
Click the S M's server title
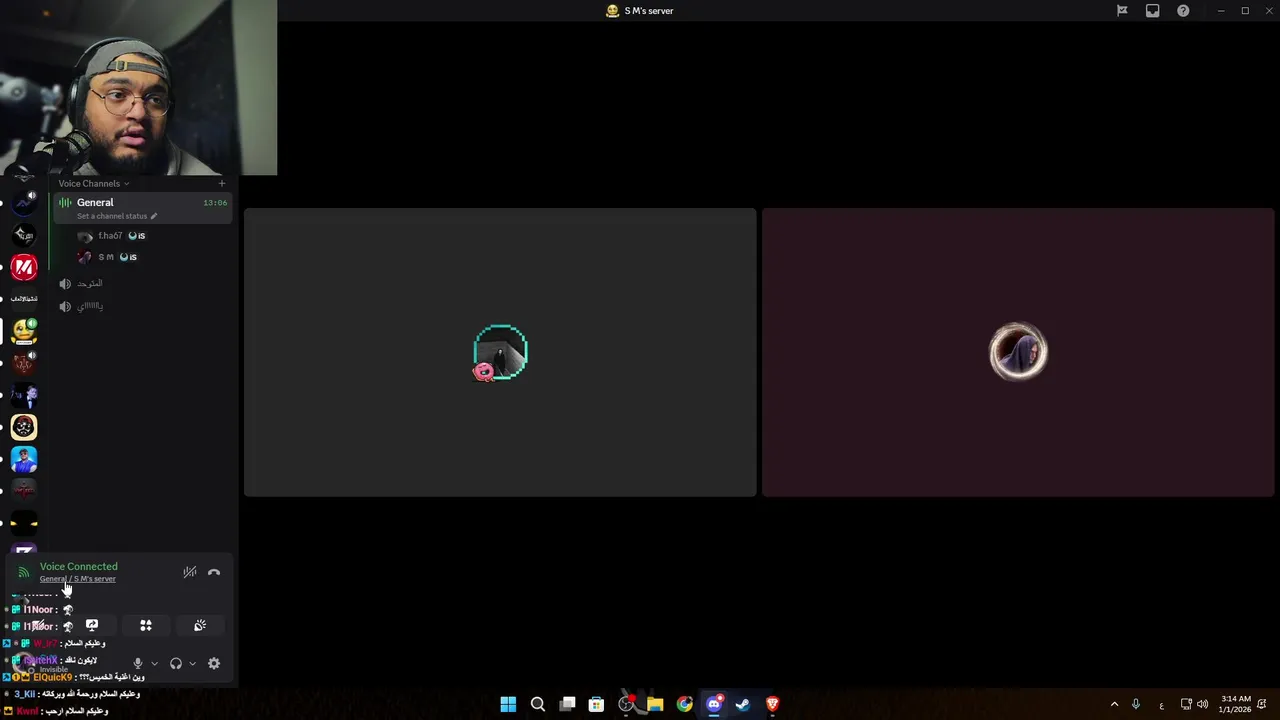649,11
